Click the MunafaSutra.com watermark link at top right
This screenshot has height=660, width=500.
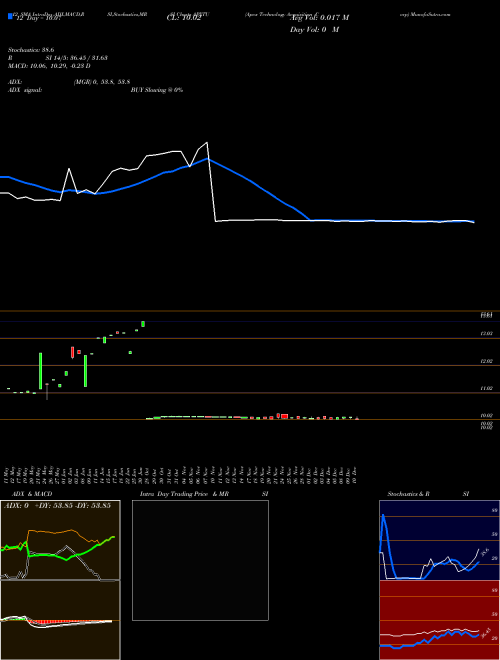(431, 14)
